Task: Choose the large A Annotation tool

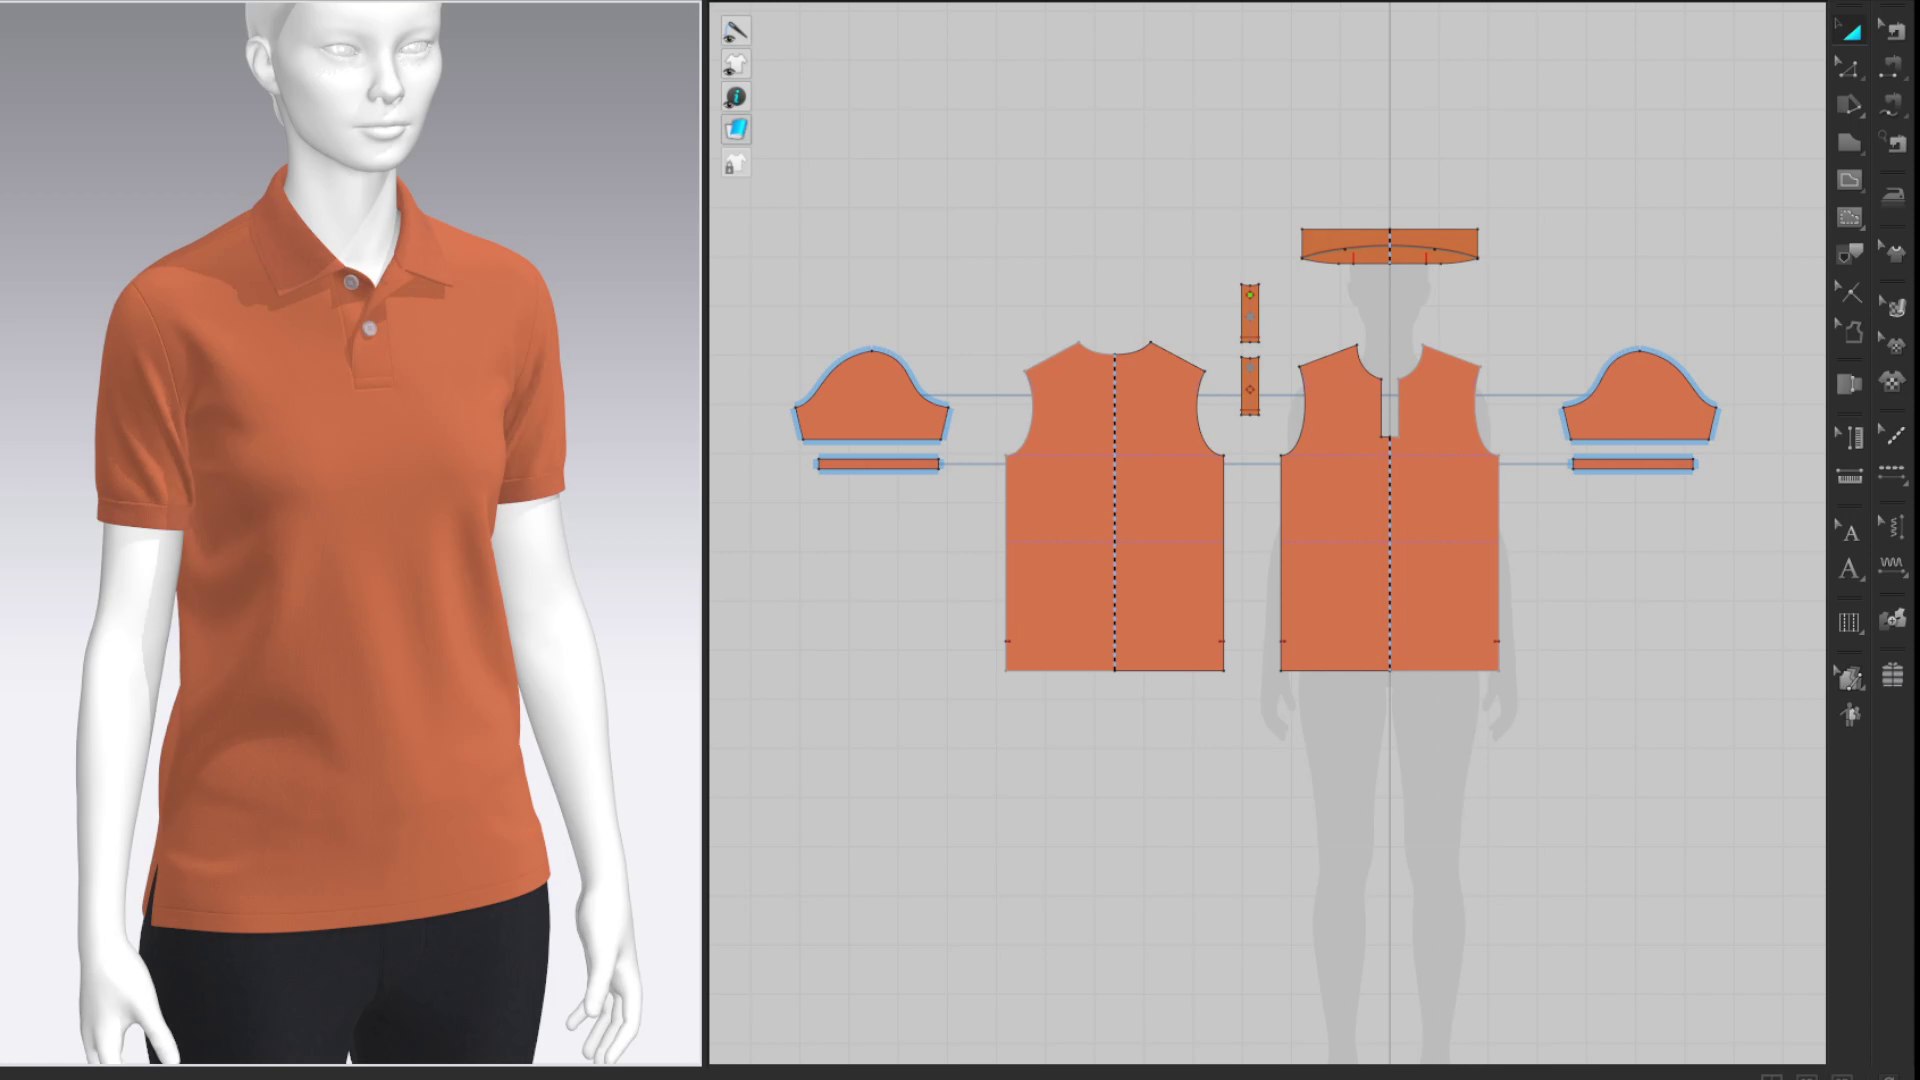Action: point(1848,568)
